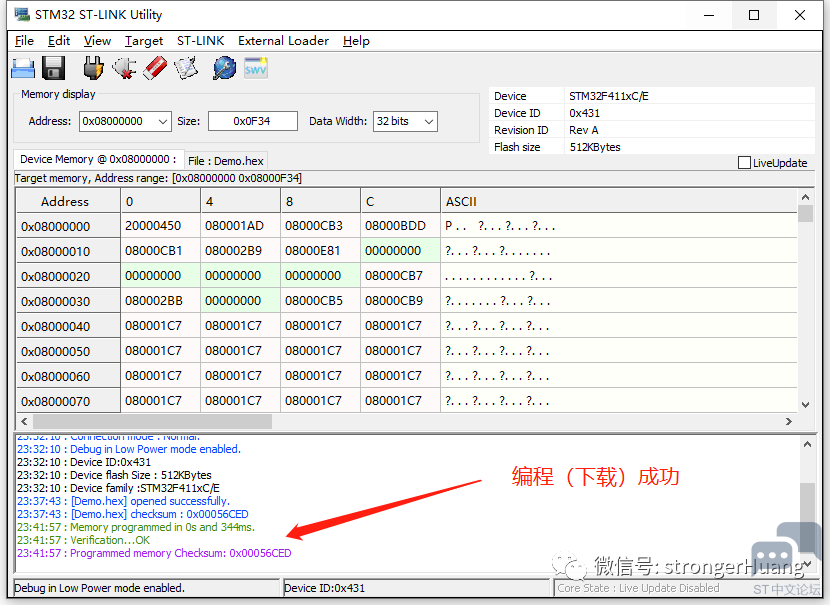The width and height of the screenshot is (830, 605).
Task: Click Flash size value 512KBytes
Action: 595,147
